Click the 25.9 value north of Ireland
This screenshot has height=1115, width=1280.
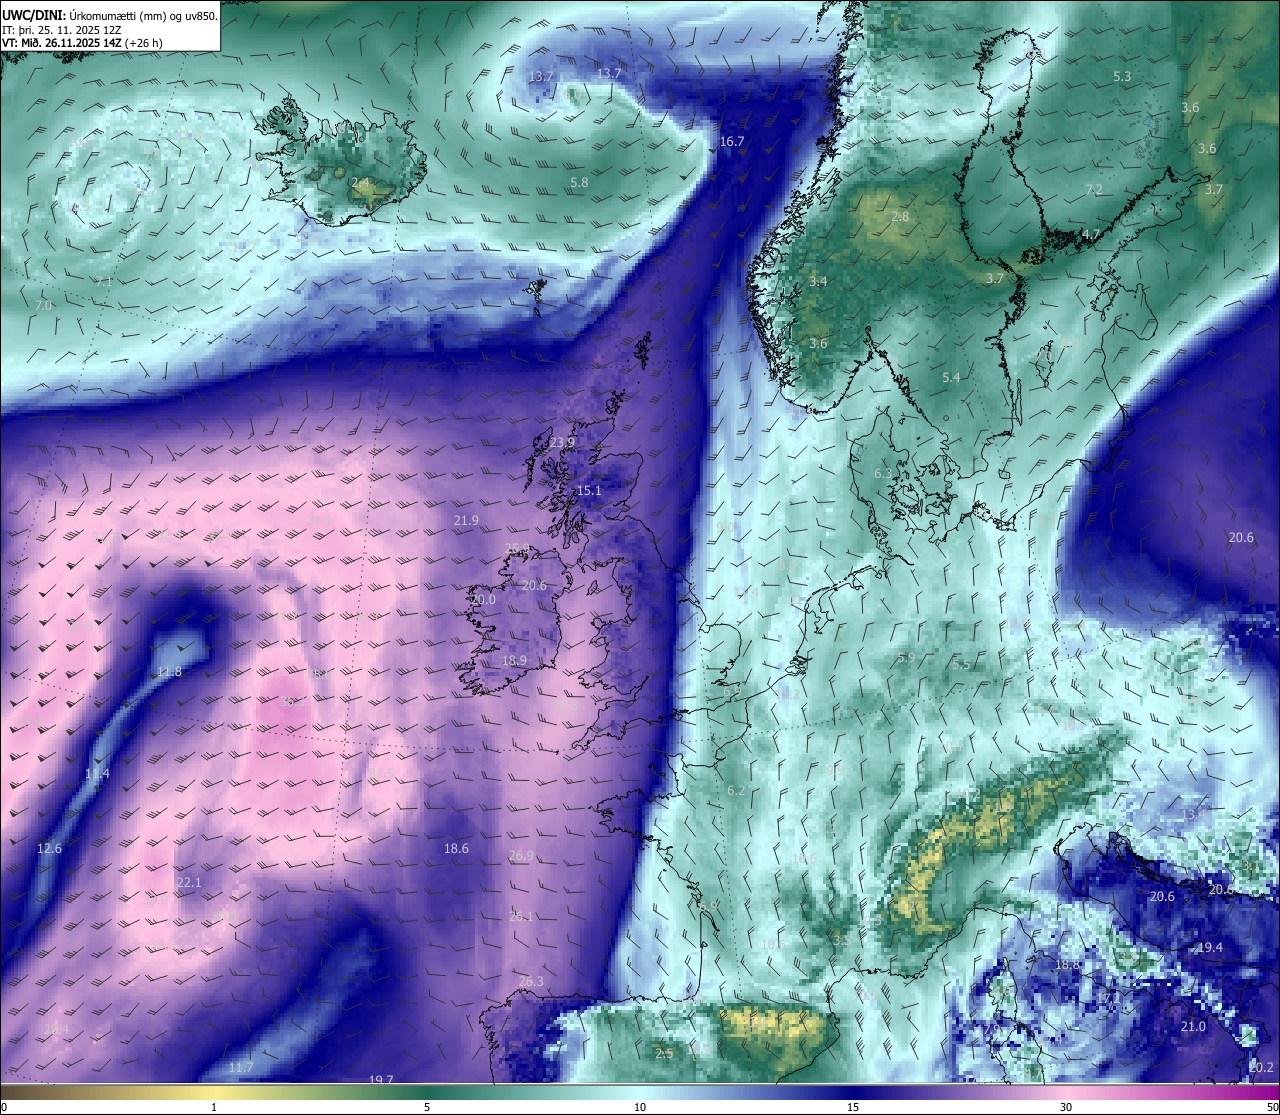coord(516,549)
